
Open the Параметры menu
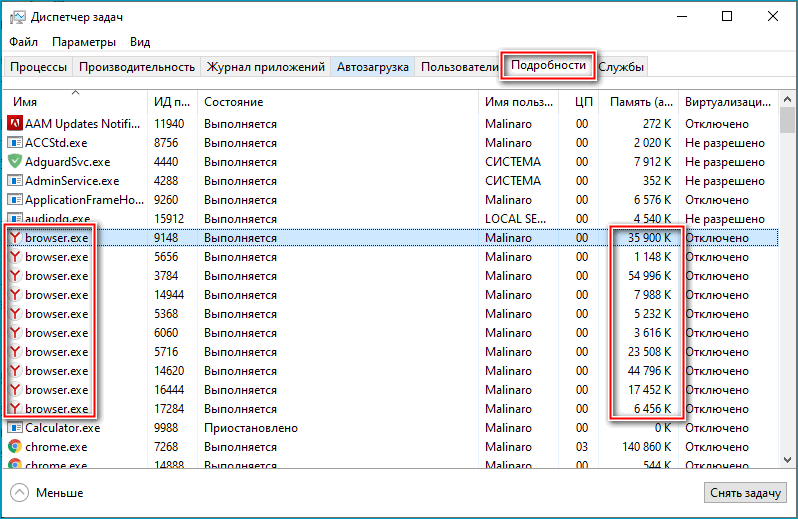coord(84,42)
